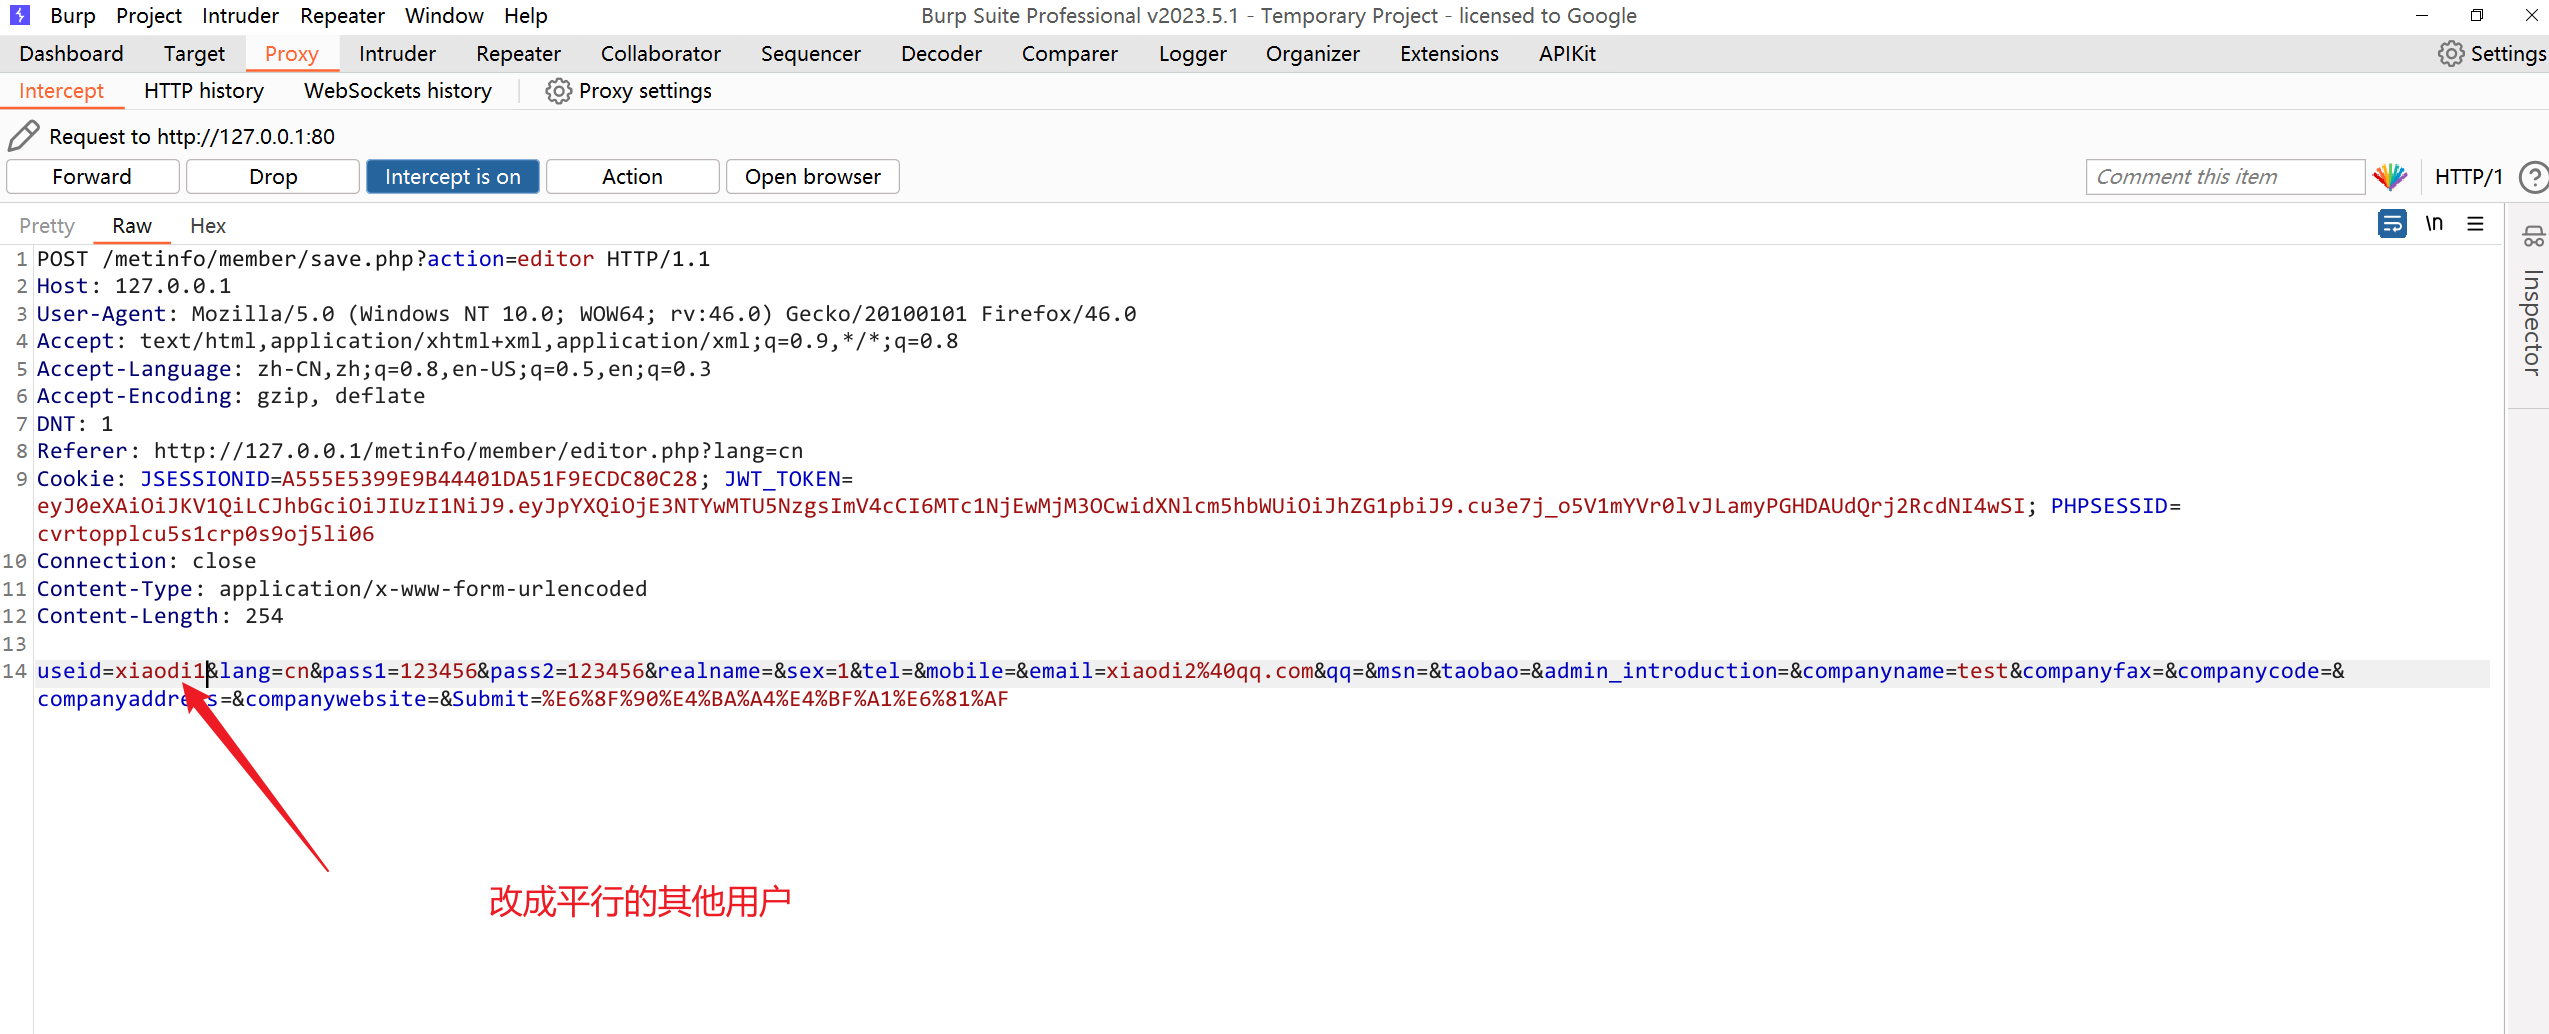
Task: Toggle the message wrap icon
Action: pyautogui.click(x=2392, y=223)
